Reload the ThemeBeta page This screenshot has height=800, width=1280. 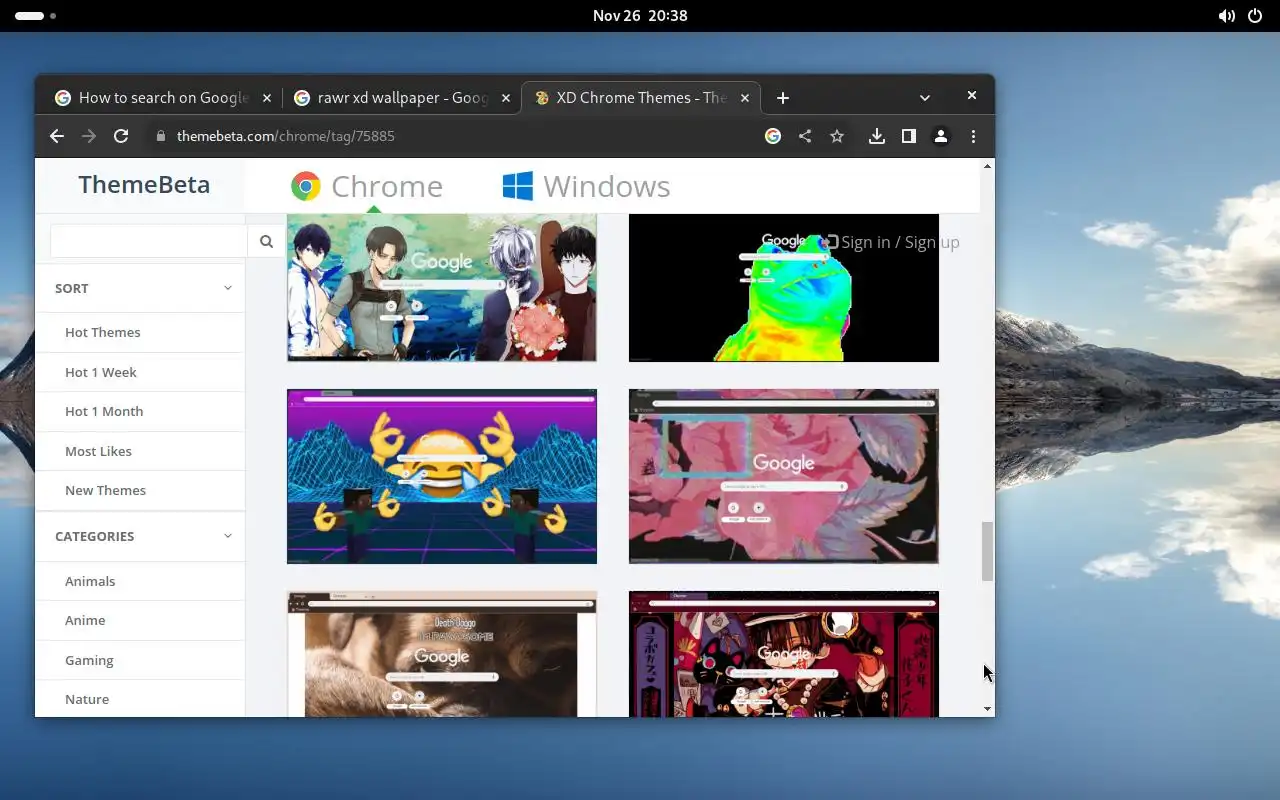[x=121, y=136]
